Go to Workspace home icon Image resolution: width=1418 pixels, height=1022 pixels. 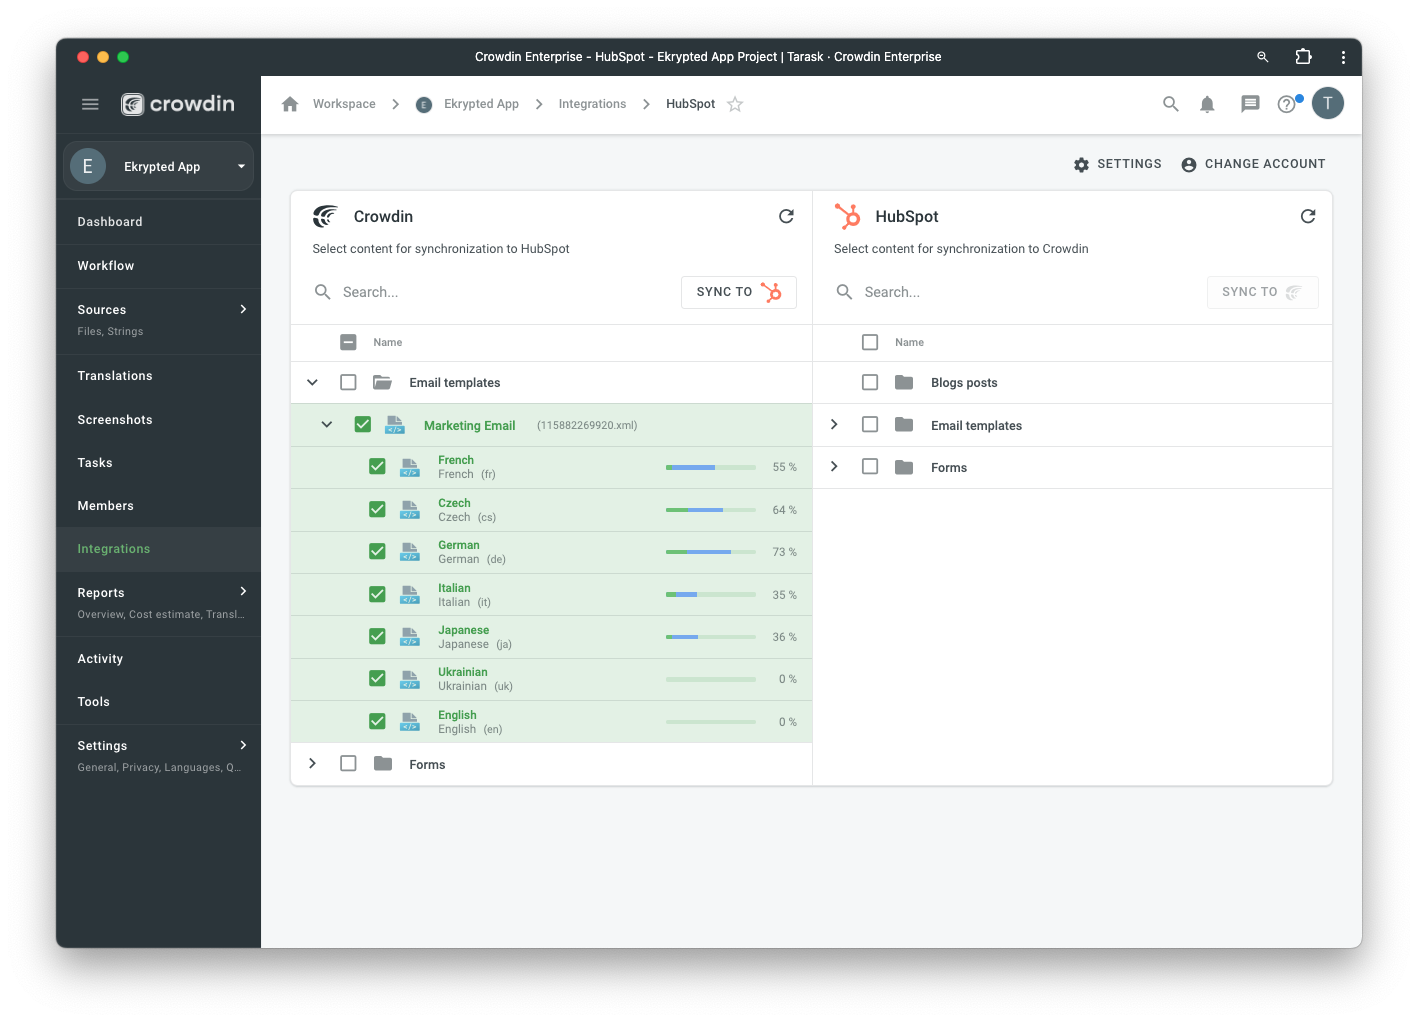pos(290,104)
